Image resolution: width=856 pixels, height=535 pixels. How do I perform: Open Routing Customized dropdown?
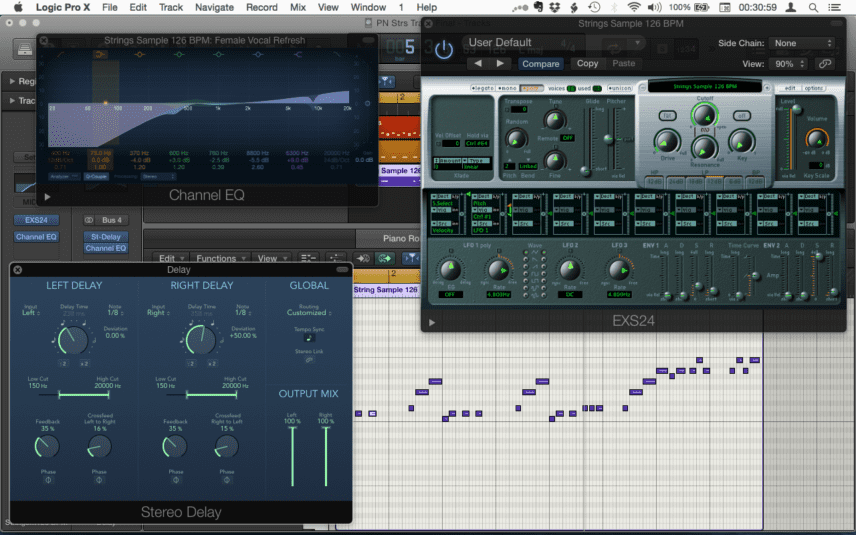click(x=309, y=313)
